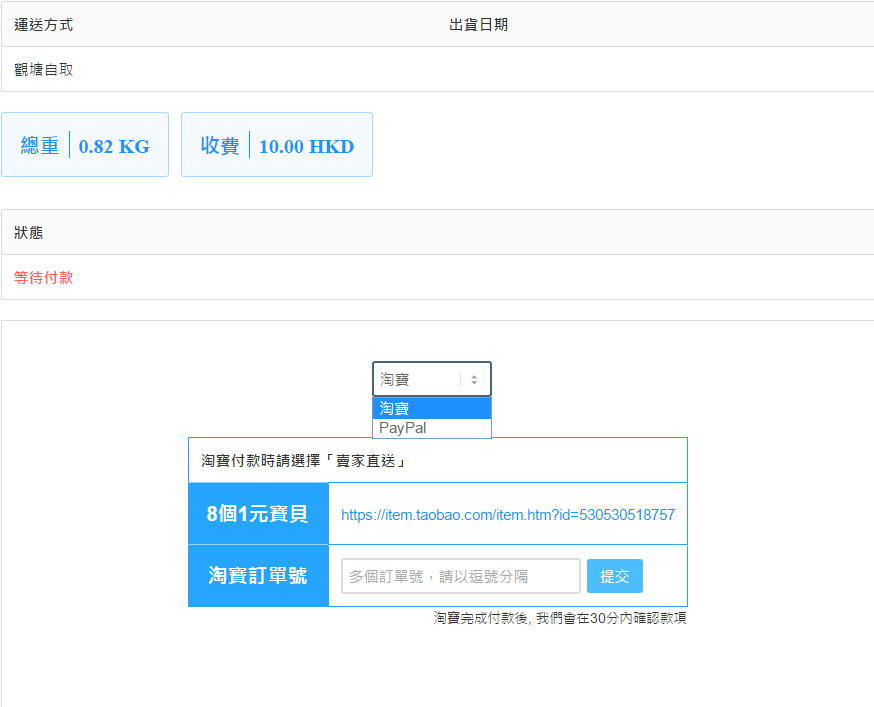Choose PayPal from the payment options
The height and width of the screenshot is (707, 874).
pos(432,428)
